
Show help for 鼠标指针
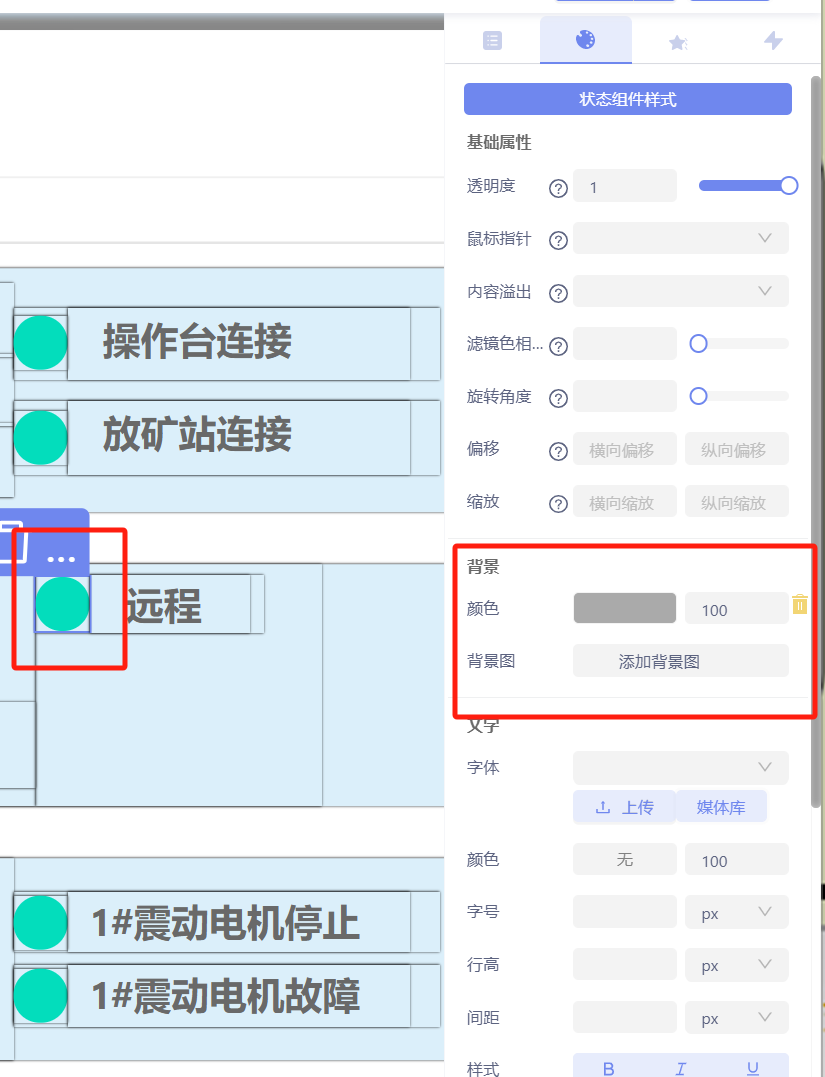pos(558,240)
